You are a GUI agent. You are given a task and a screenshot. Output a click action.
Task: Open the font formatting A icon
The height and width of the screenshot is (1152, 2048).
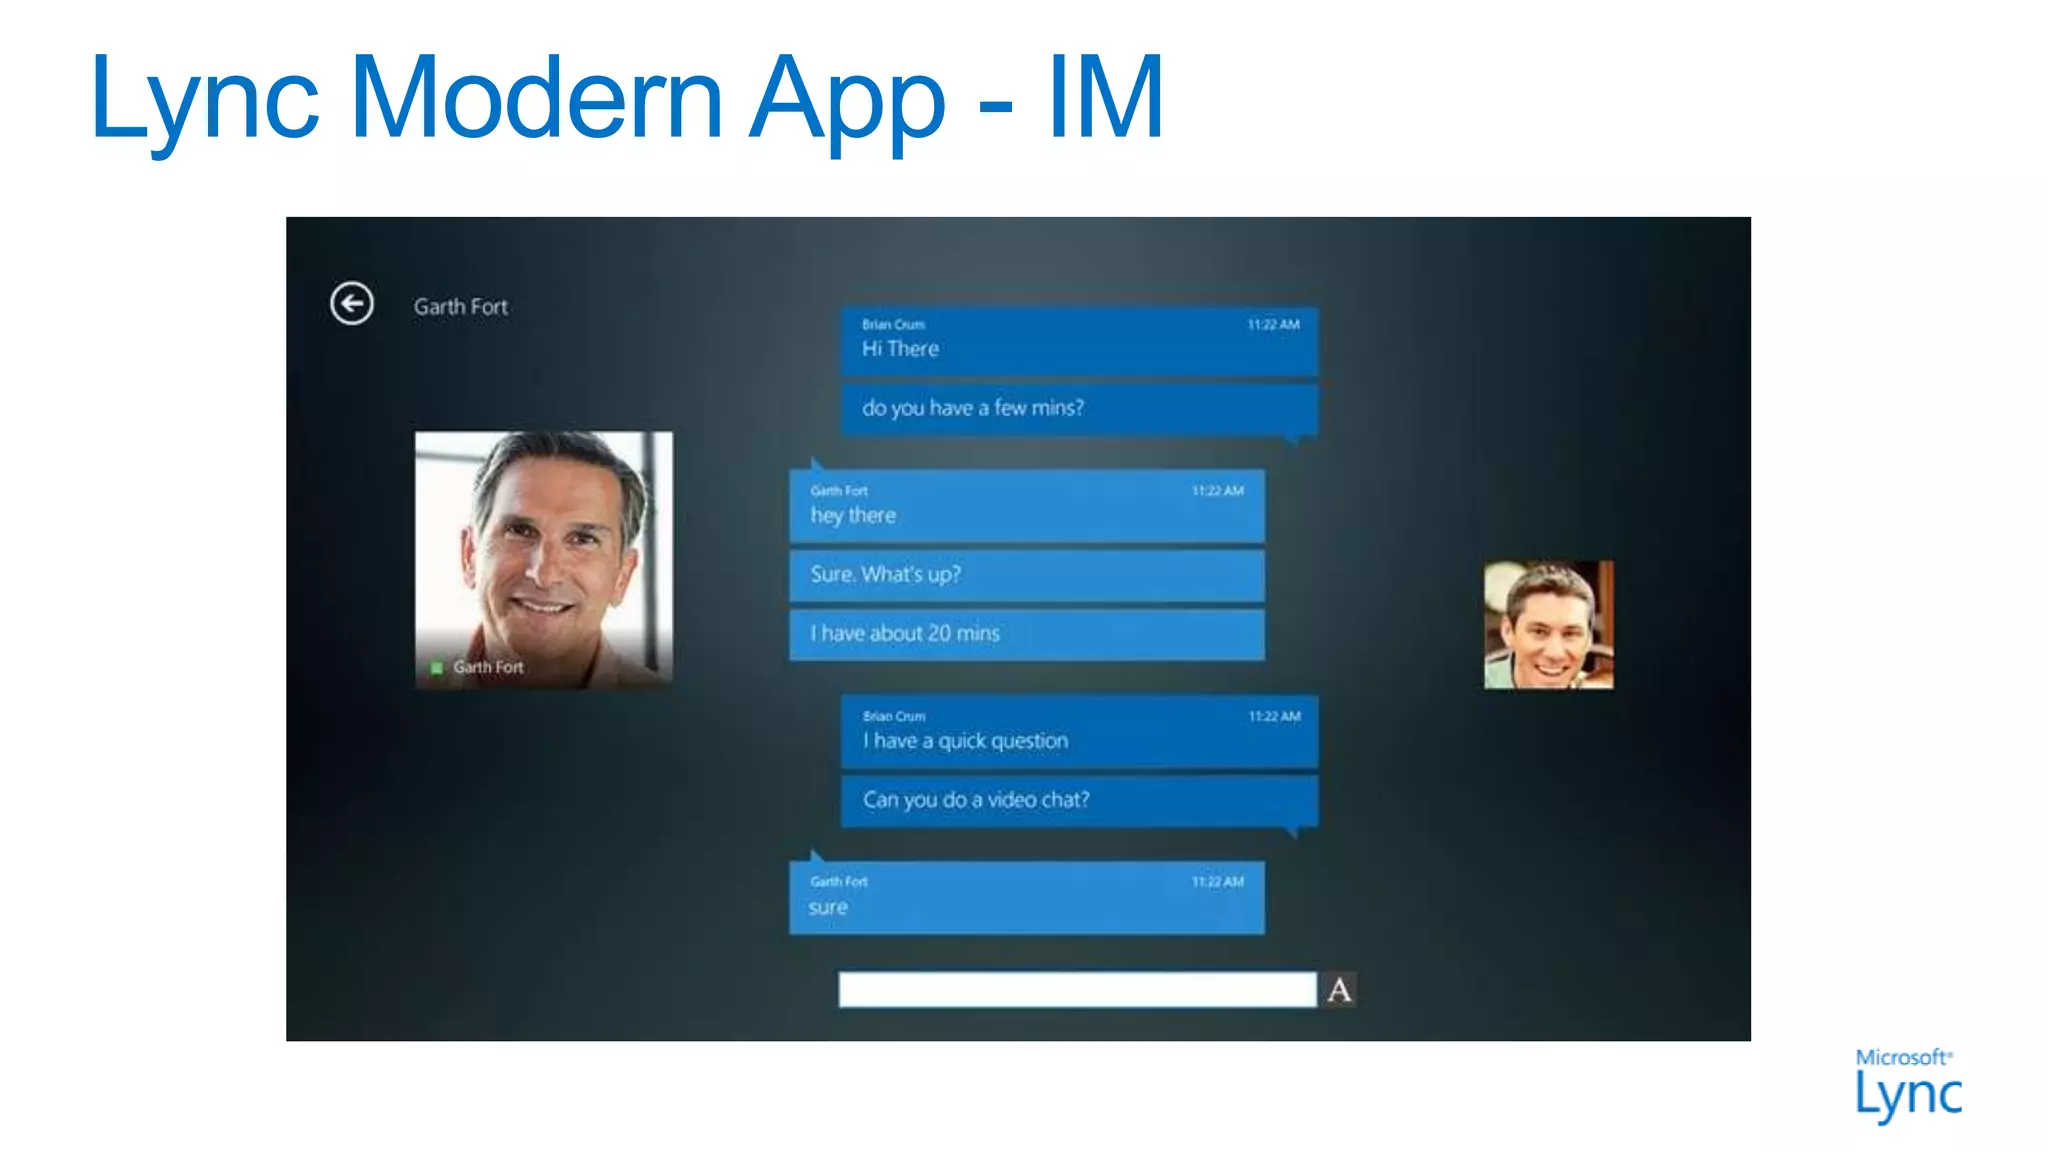click(x=1340, y=990)
